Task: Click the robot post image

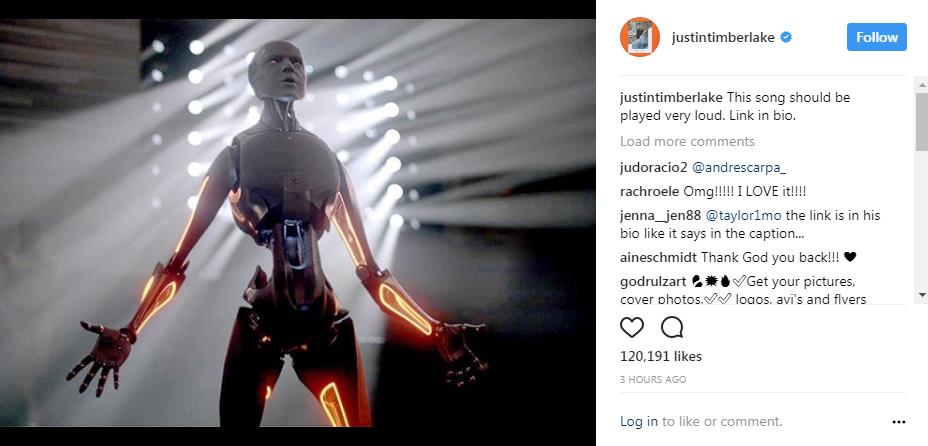Action: click(x=298, y=223)
